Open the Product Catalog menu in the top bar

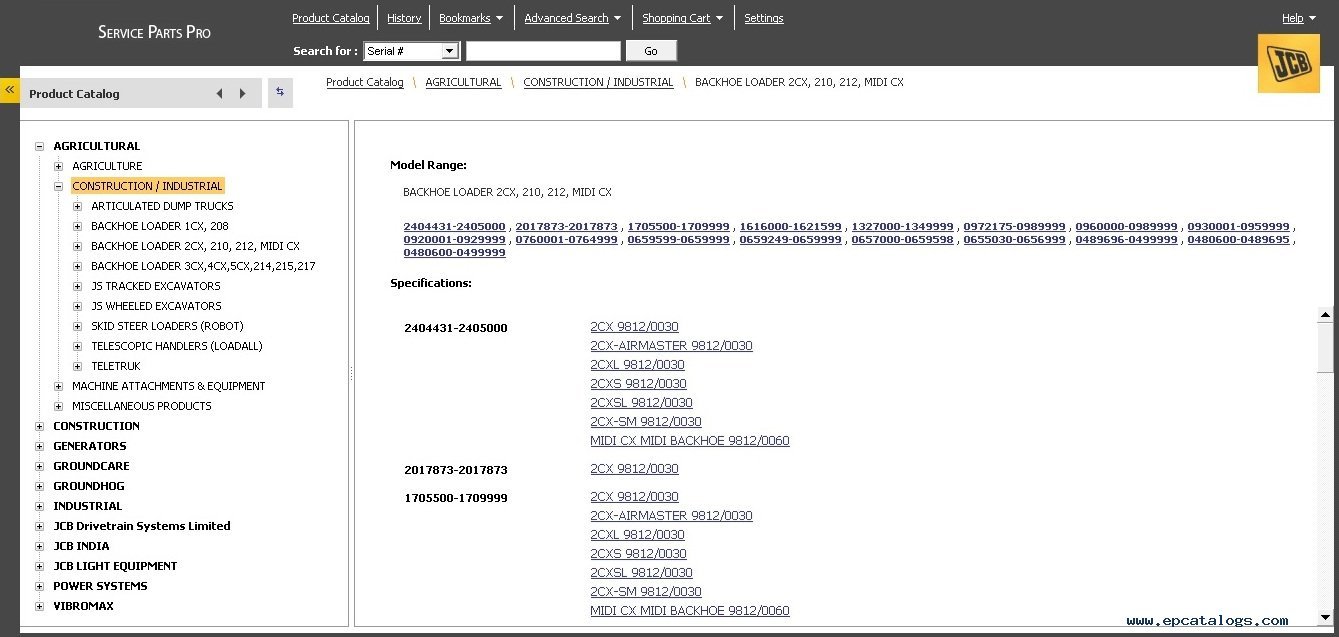pyautogui.click(x=331, y=18)
